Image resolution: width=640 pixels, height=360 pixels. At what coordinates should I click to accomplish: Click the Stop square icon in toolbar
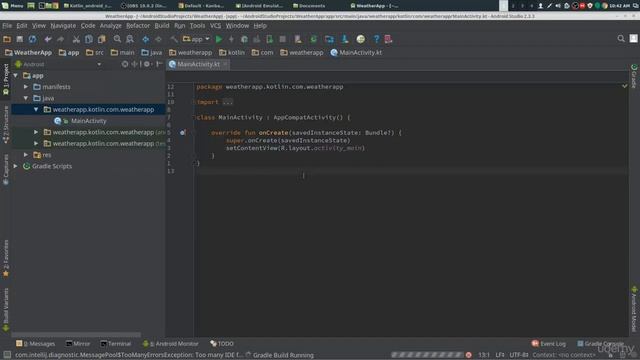click(282, 39)
